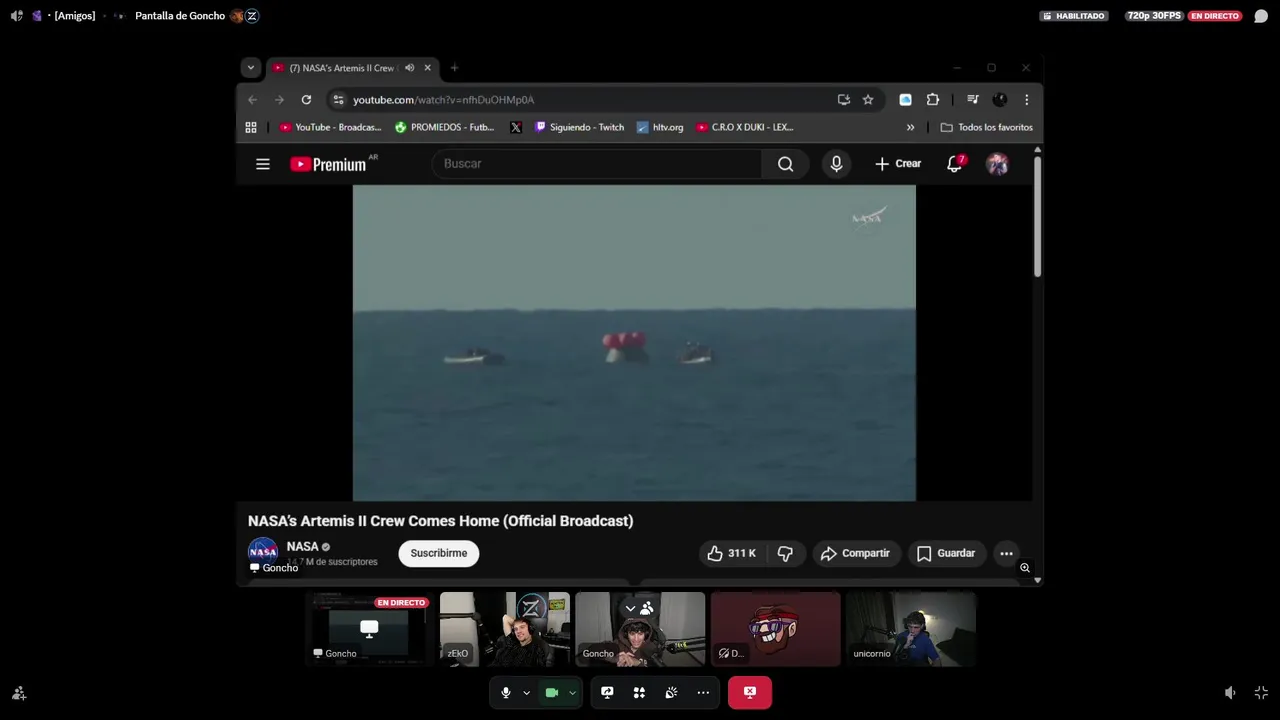The width and height of the screenshot is (1280, 720).
Task: Open Chrome three-dot menu
Action: point(1026,100)
